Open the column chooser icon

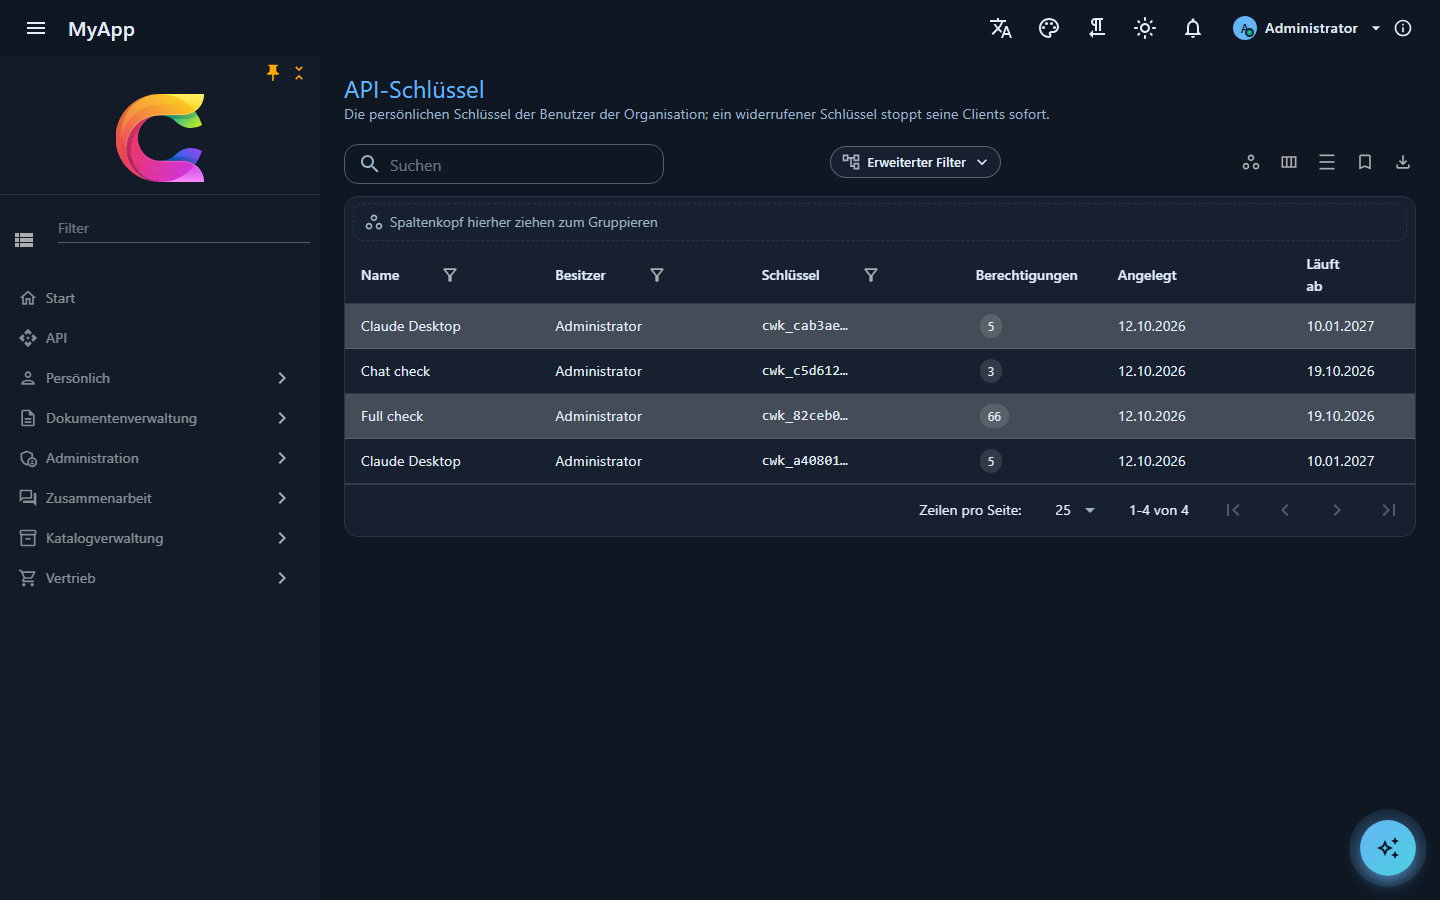tap(1289, 162)
